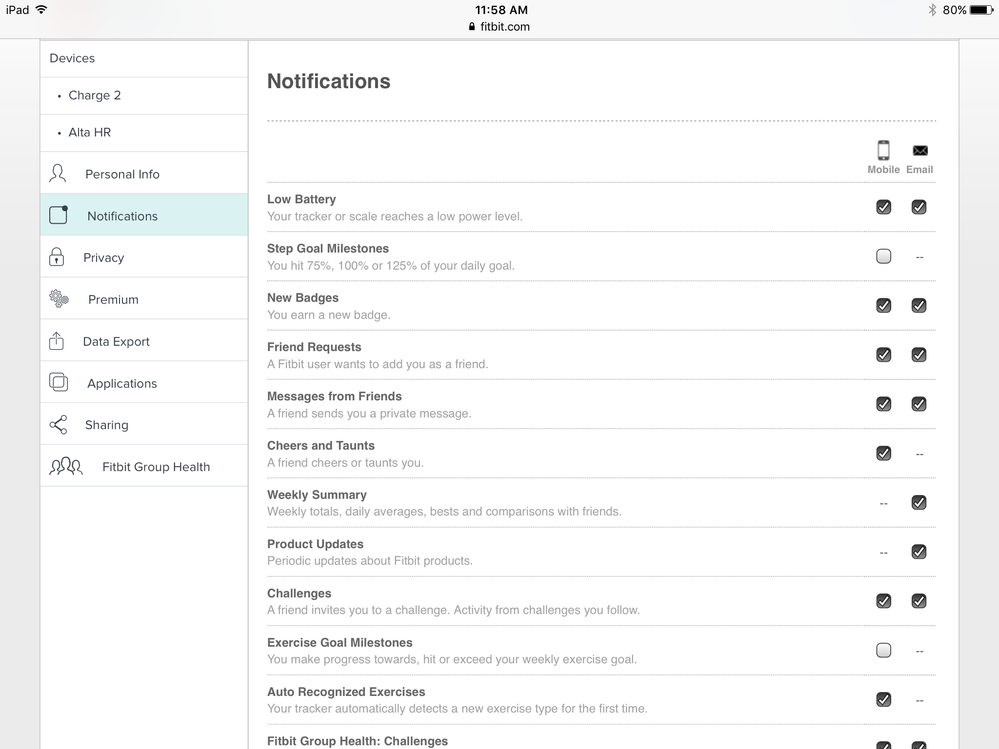Uncheck Low Battery mobile notification

(883, 207)
